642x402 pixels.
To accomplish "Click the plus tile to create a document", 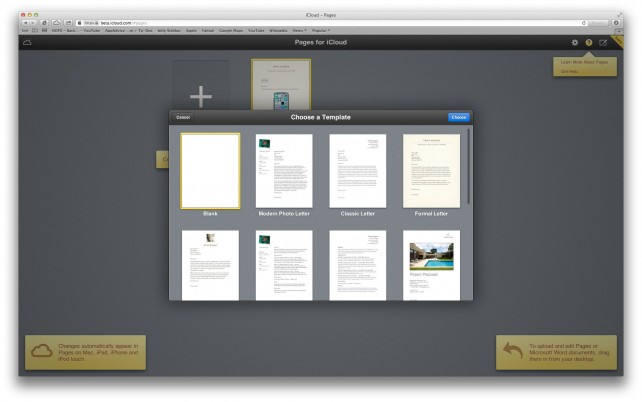I will pyautogui.click(x=201, y=85).
